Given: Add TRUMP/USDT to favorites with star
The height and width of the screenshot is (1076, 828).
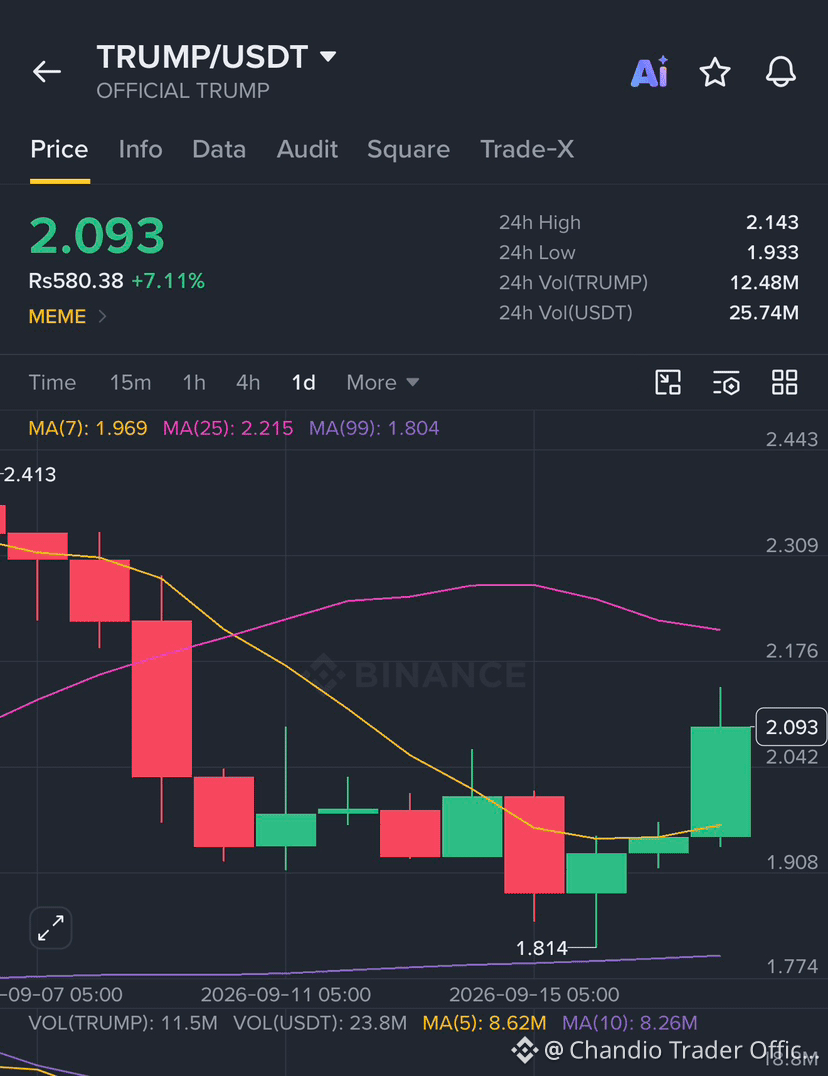Looking at the screenshot, I should 715,72.
